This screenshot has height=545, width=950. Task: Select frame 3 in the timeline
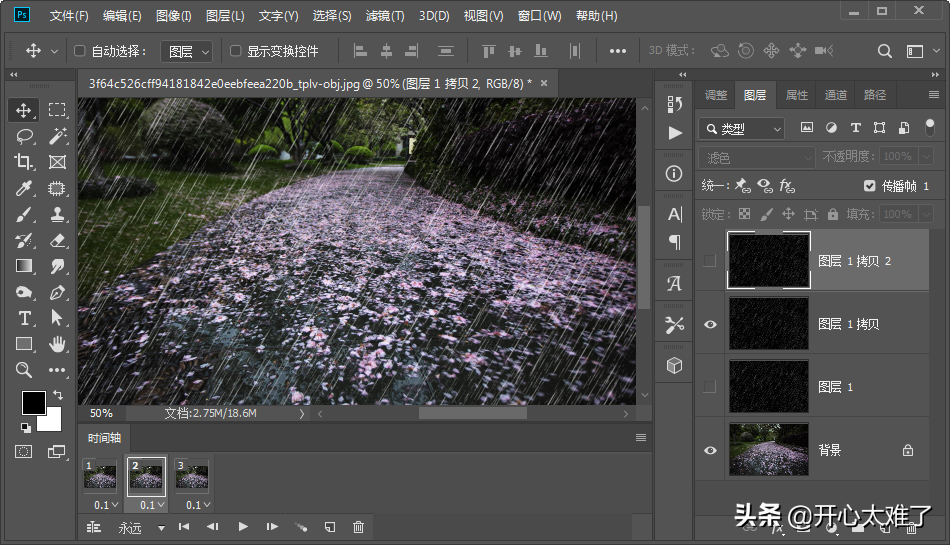192,477
